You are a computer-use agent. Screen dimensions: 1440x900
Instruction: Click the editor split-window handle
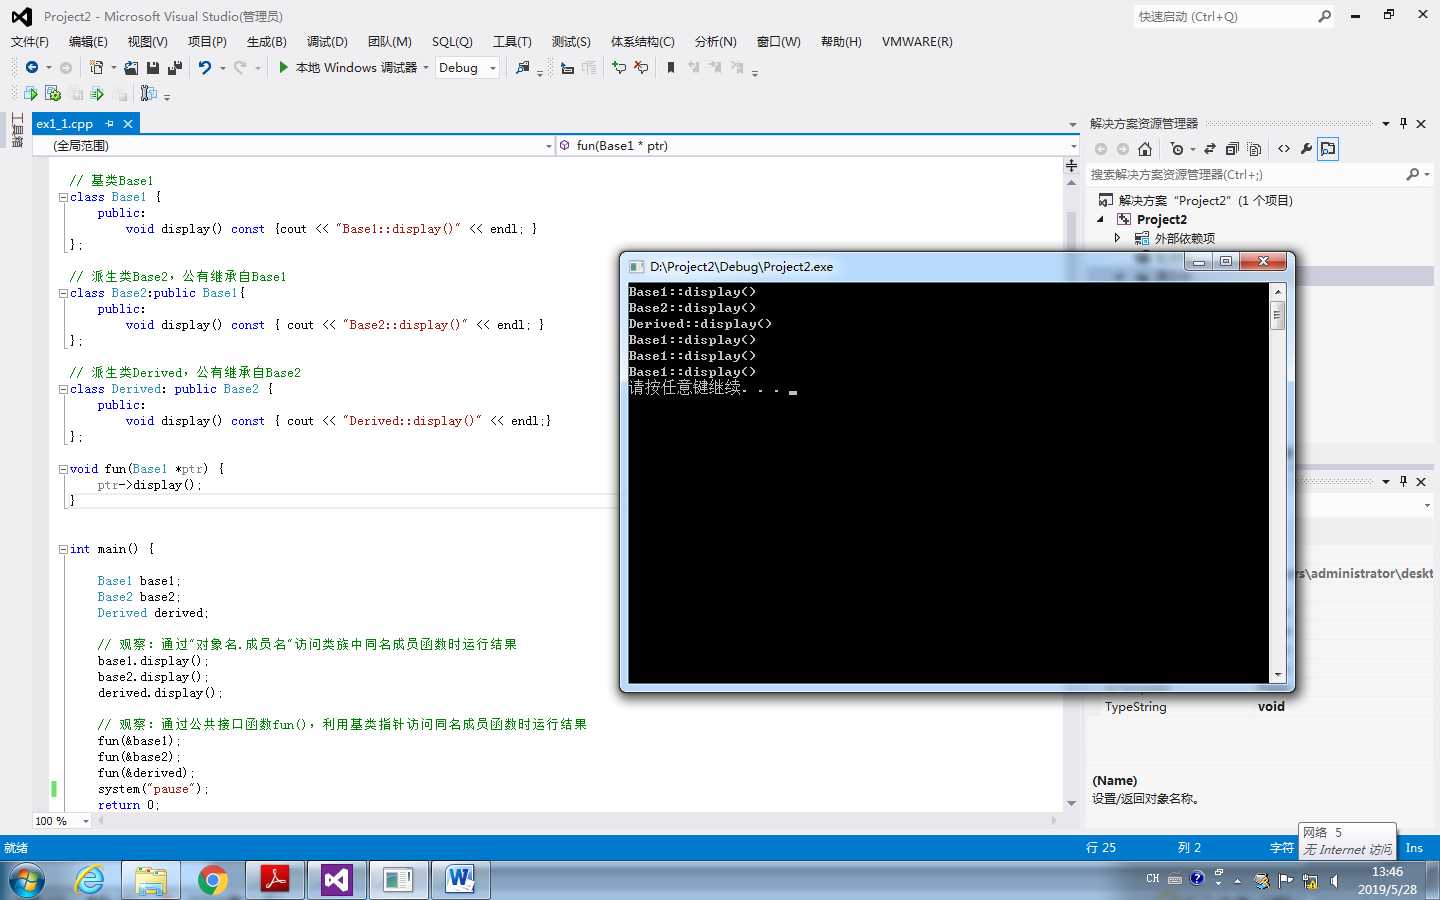point(1071,166)
